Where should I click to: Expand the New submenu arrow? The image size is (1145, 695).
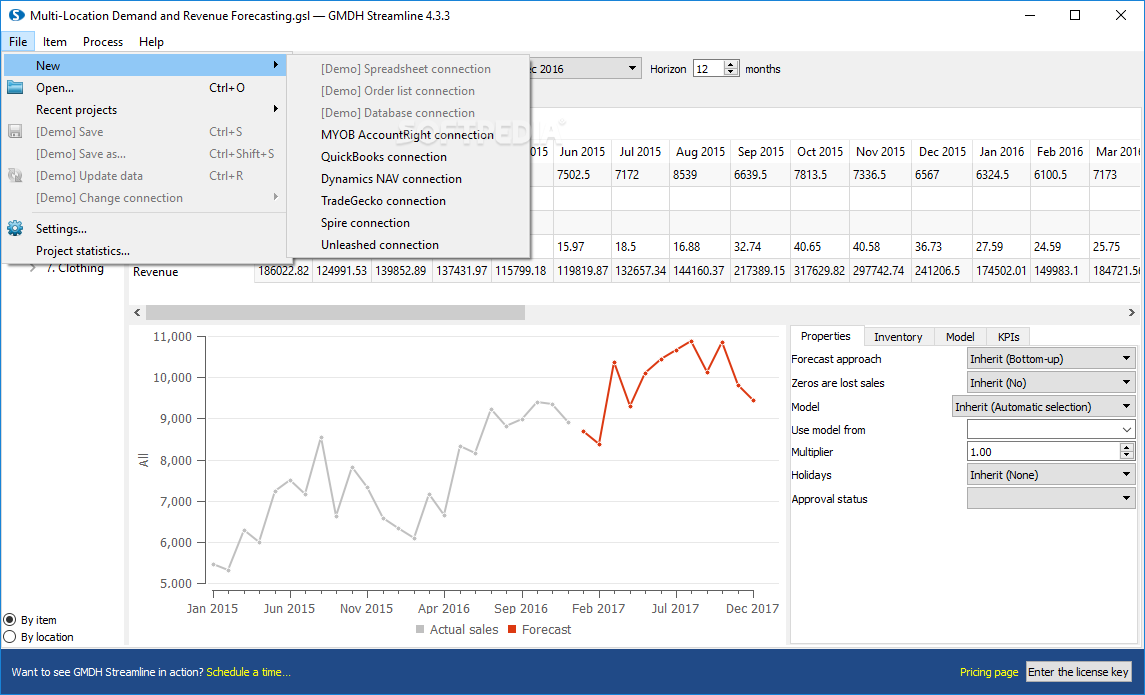276,65
